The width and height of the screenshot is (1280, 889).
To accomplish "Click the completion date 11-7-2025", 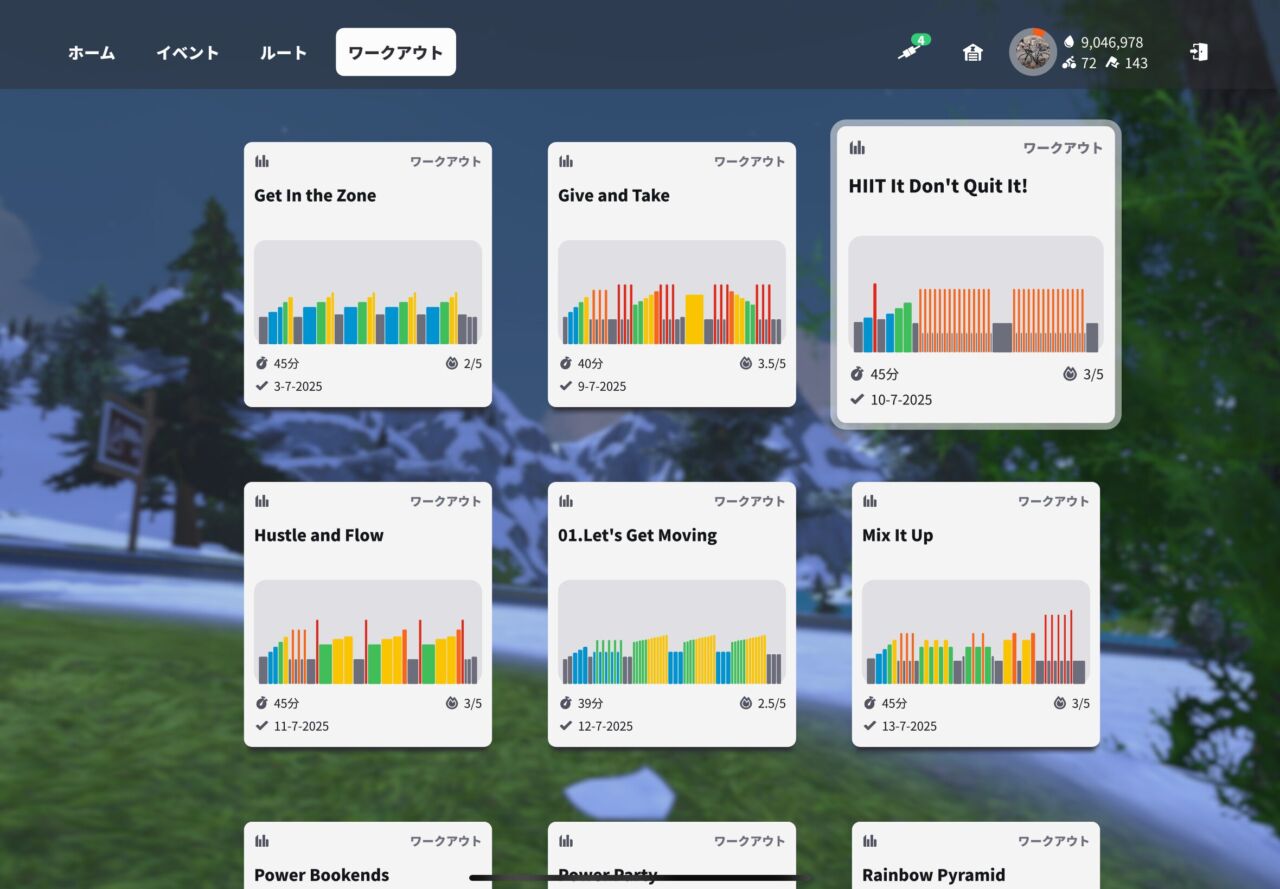I will coord(301,727).
